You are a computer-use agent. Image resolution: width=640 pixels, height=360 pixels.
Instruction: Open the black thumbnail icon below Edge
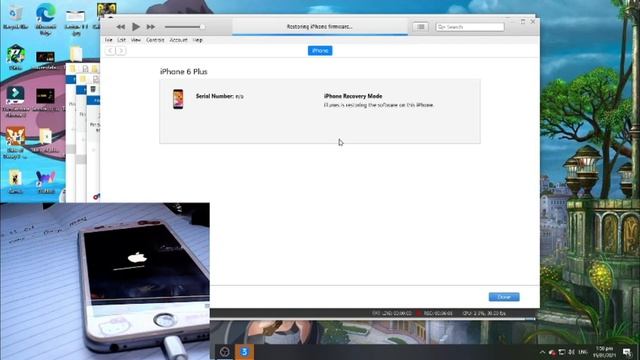[x=45, y=60]
